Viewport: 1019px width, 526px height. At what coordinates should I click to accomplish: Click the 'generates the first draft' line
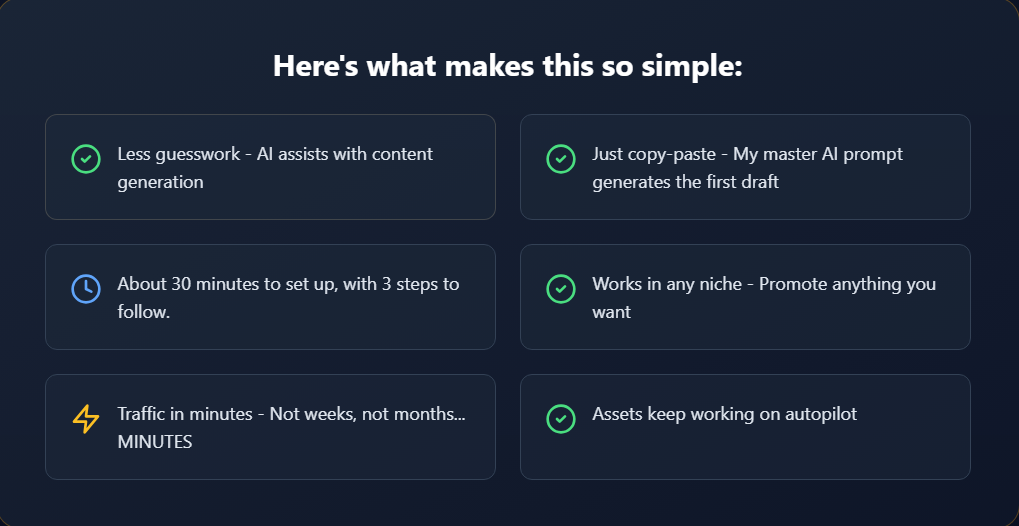(685, 182)
